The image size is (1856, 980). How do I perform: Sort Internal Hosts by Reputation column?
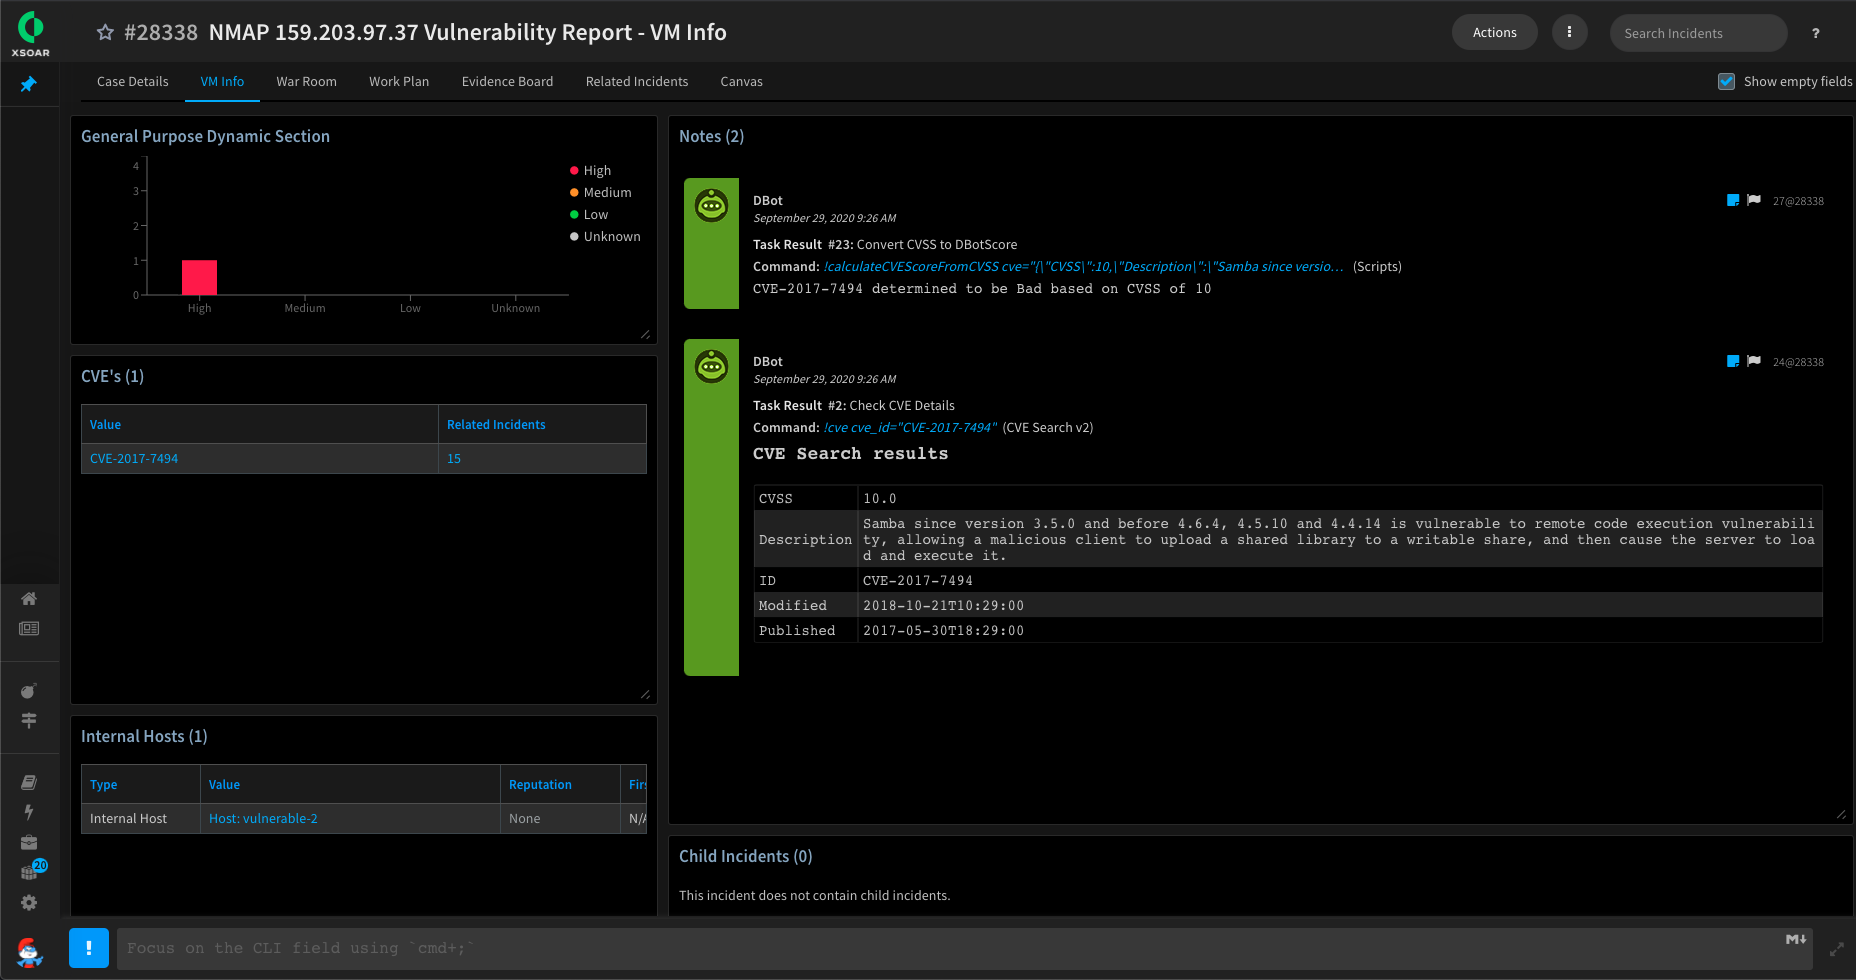(540, 785)
